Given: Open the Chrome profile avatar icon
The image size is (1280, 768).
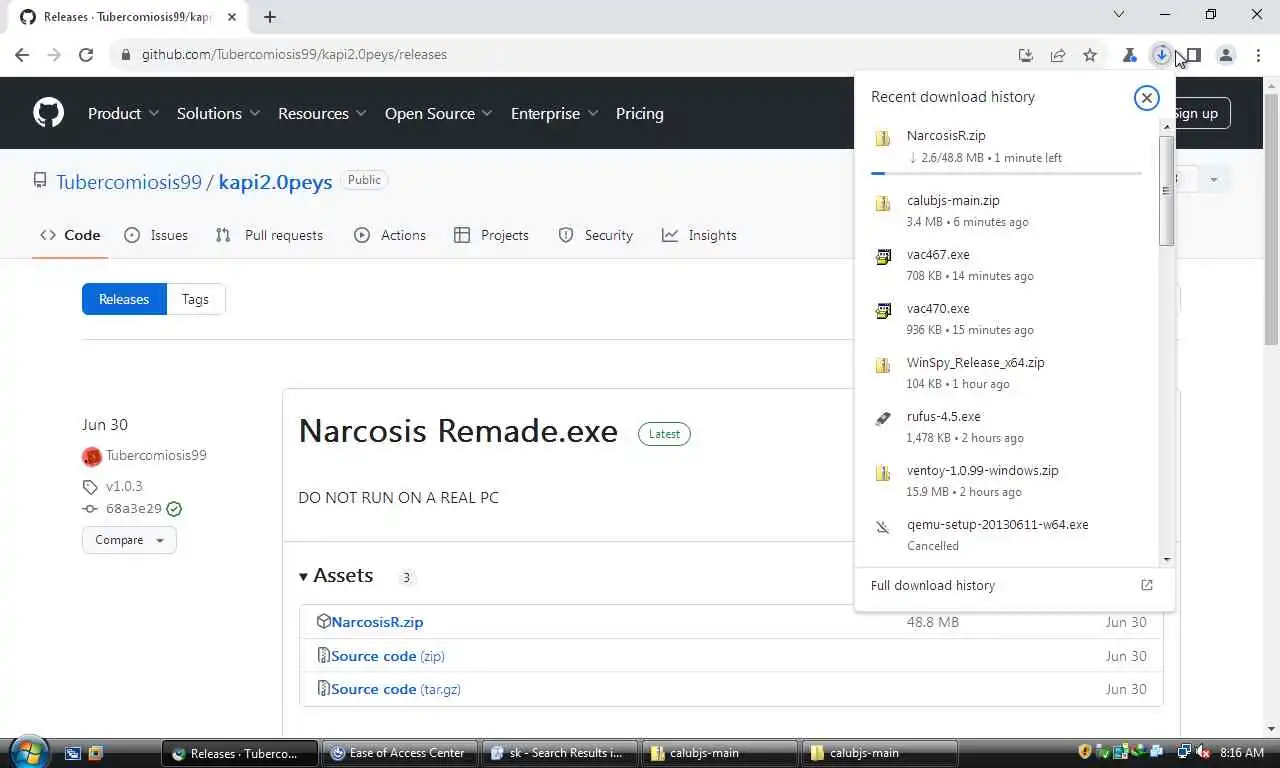Looking at the screenshot, I should (1226, 55).
